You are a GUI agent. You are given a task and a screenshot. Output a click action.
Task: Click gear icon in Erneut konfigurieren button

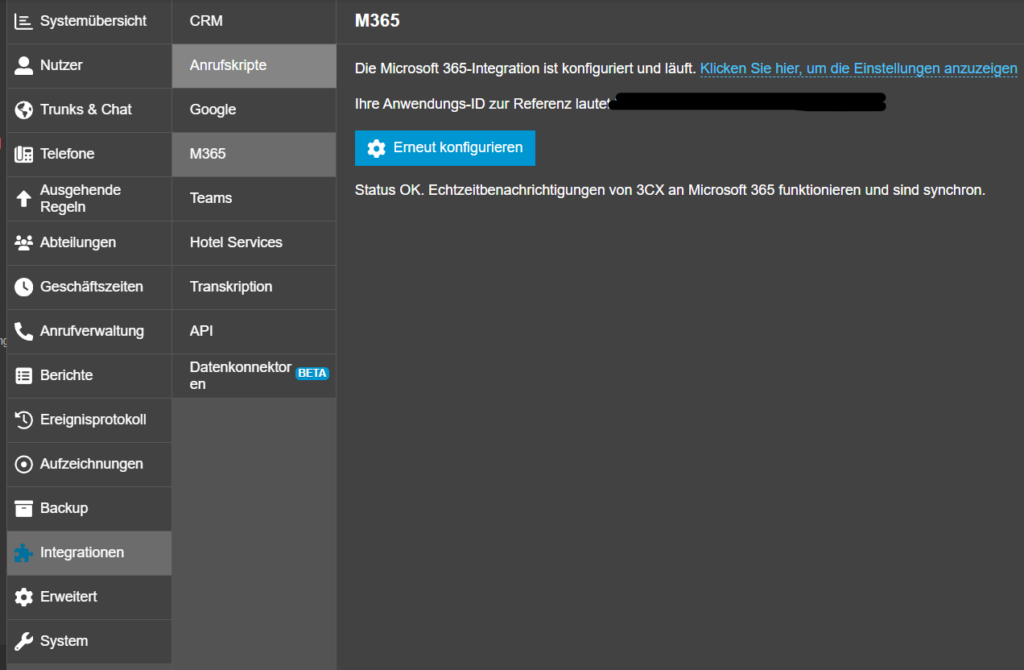(376, 148)
